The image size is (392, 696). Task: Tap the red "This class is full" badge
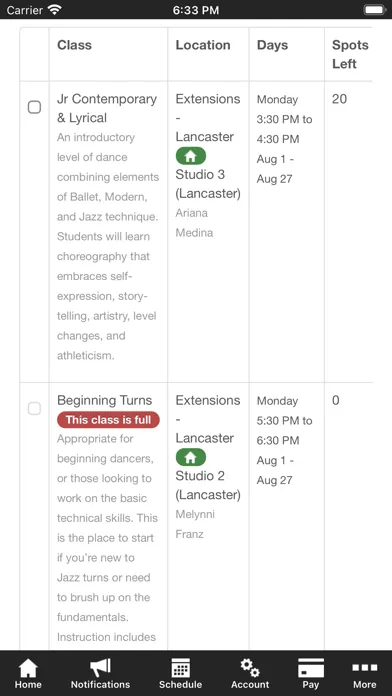(108, 420)
